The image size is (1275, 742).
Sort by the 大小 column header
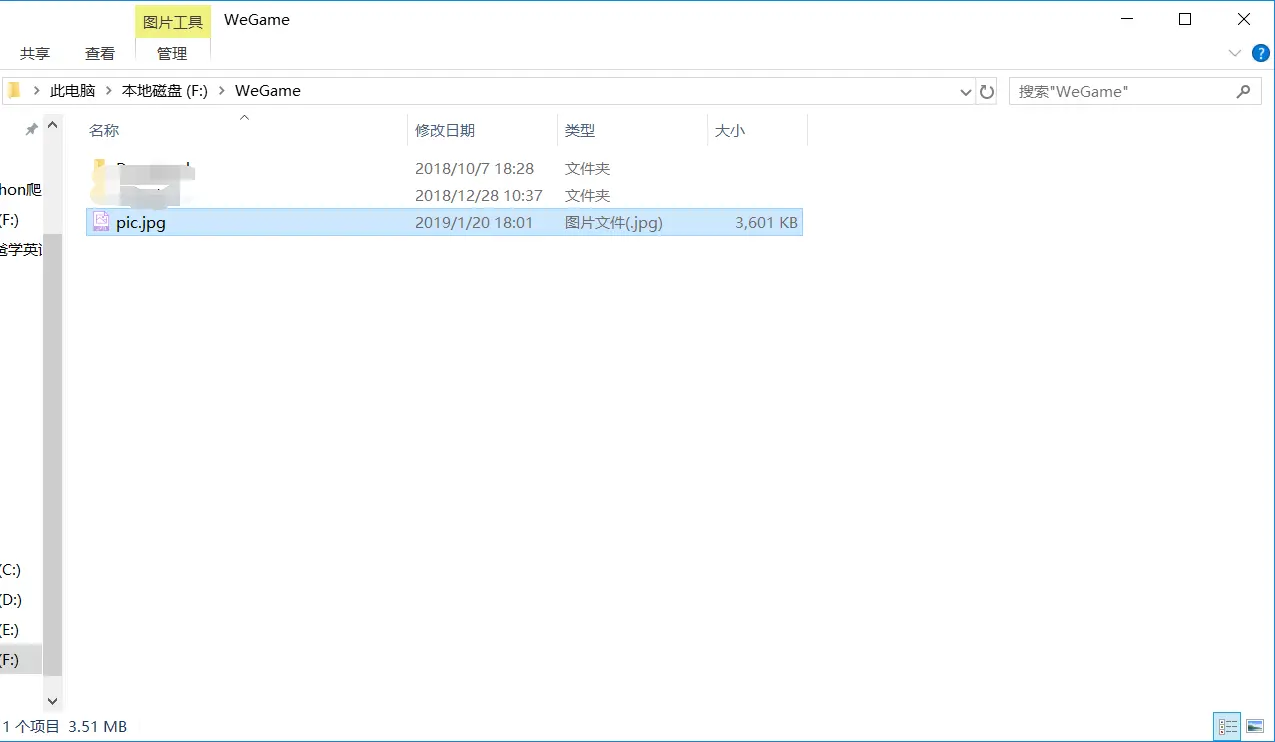730,131
